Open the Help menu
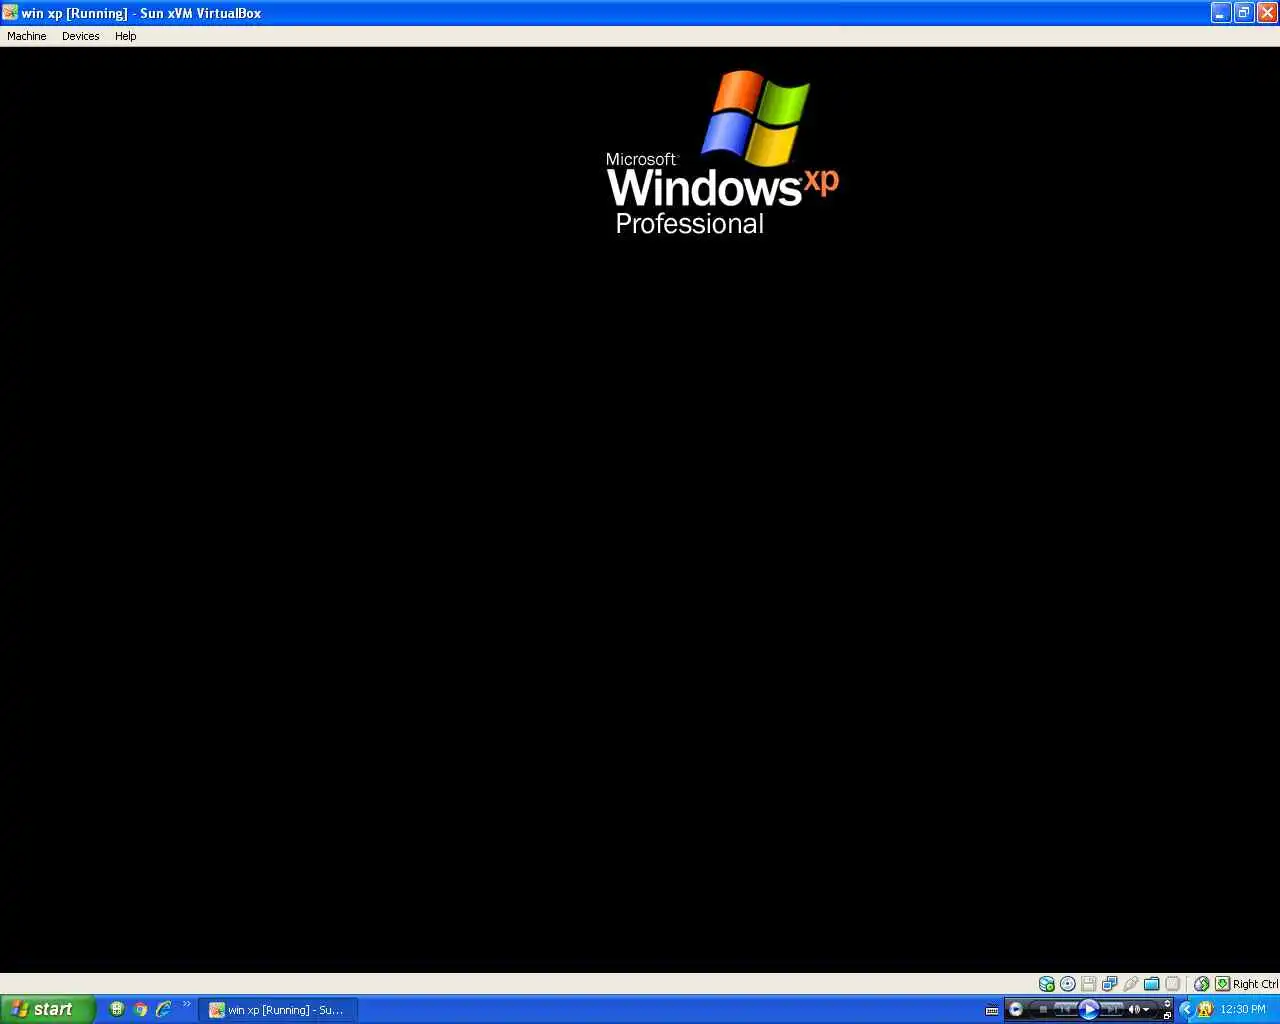The height and width of the screenshot is (1024, 1280). [125, 36]
